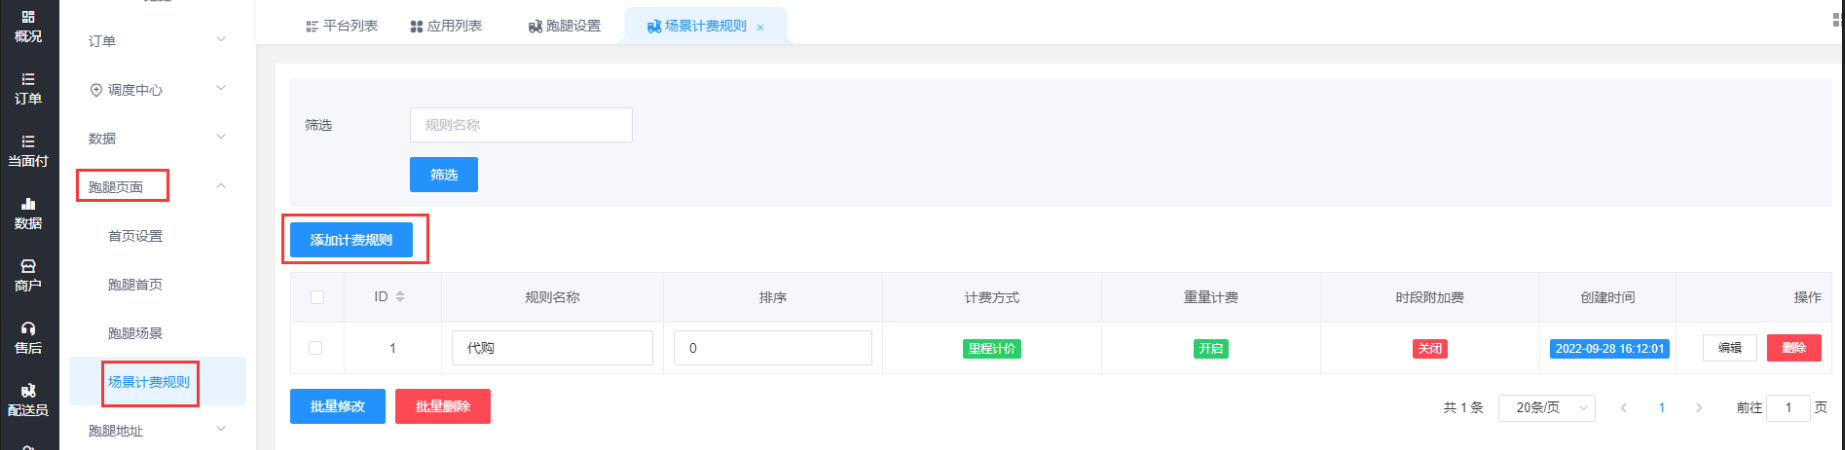Screen dimensions: 1845x450
Task: Open the 数据 chart icon in dark sidebar
Action: click(28, 204)
